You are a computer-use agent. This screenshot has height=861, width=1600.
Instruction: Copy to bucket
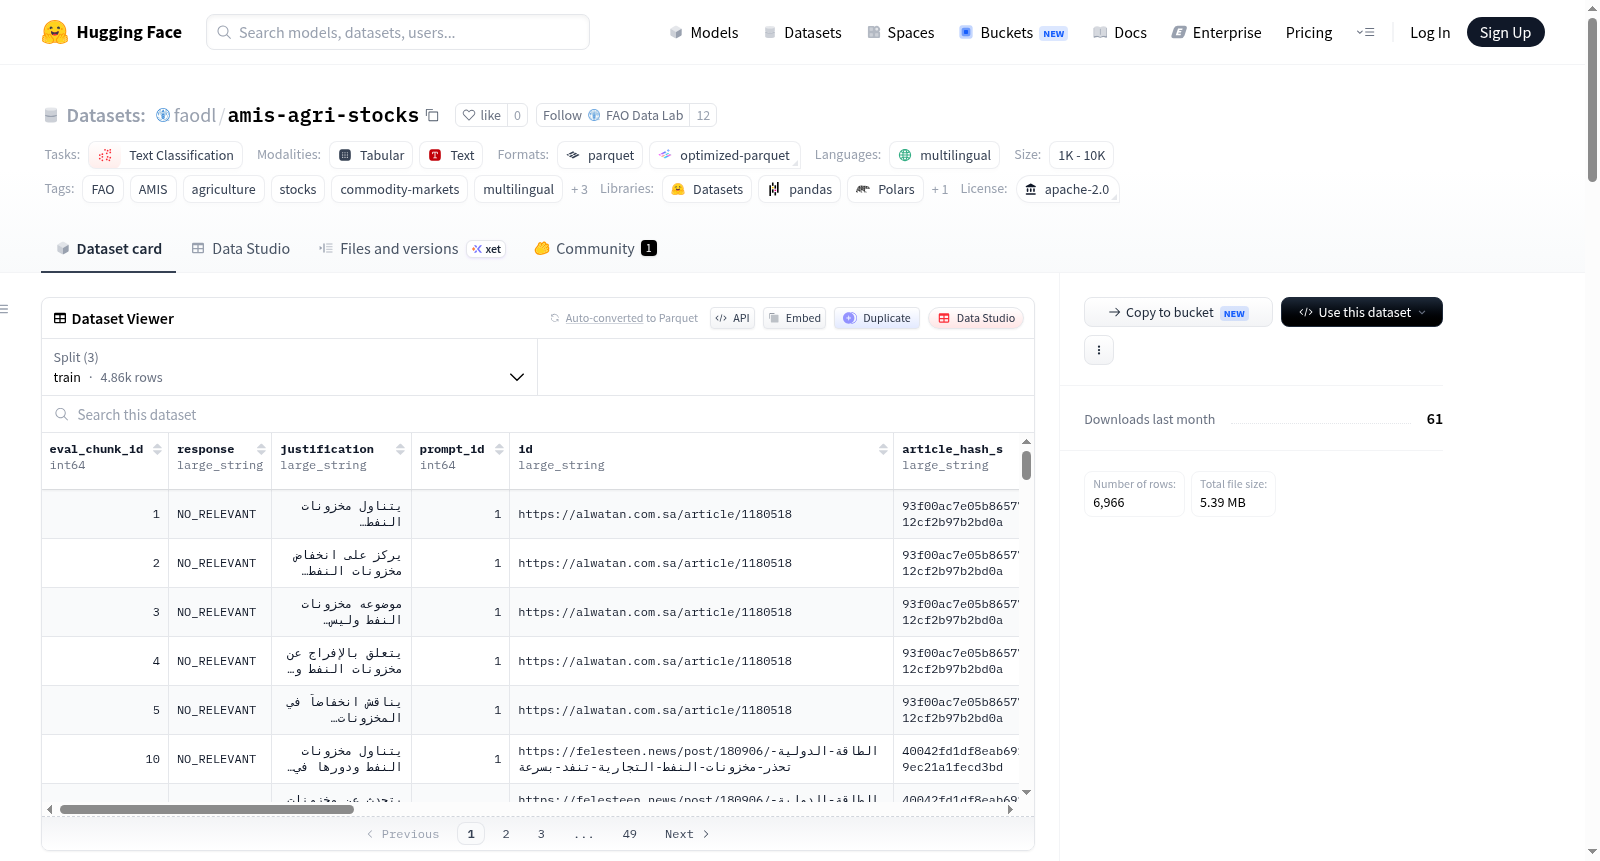pos(1178,312)
